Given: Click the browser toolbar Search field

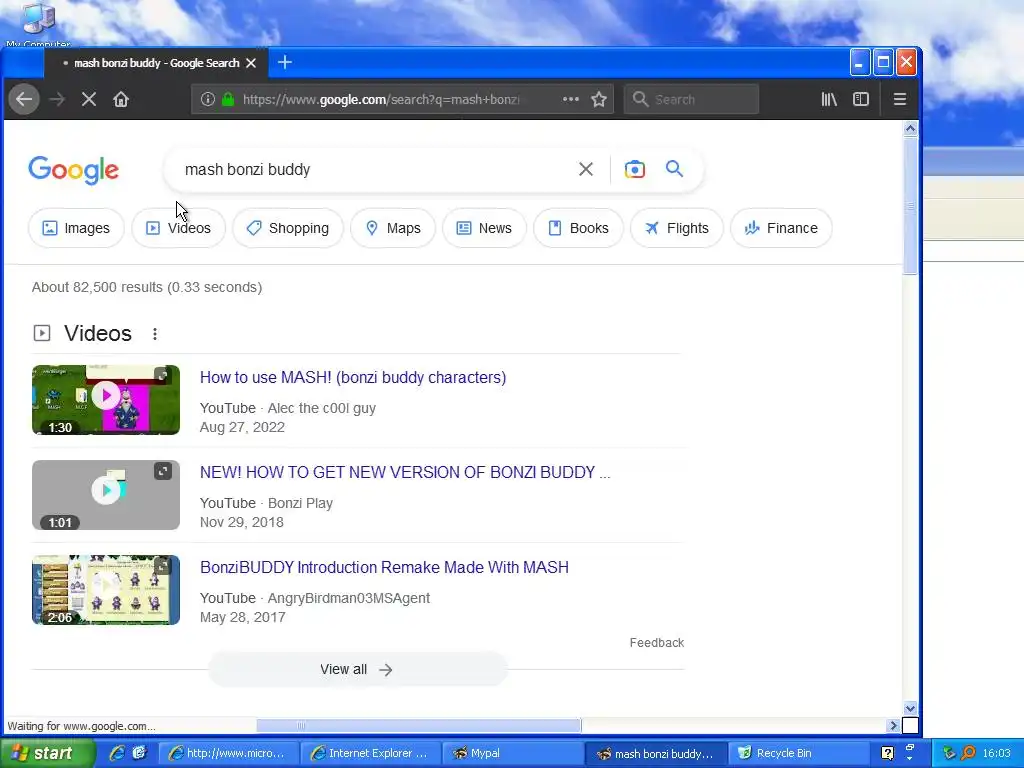Looking at the screenshot, I should pyautogui.click(x=691, y=99).
